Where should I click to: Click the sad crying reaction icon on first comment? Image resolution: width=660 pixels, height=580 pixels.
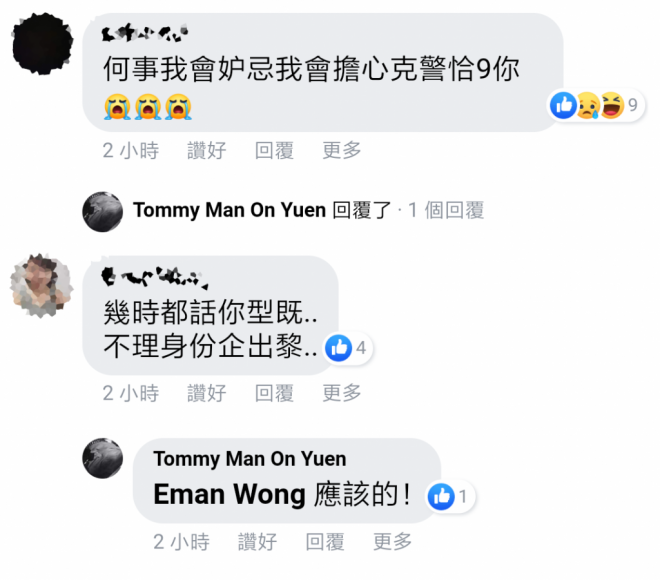(x=588, y=105)
